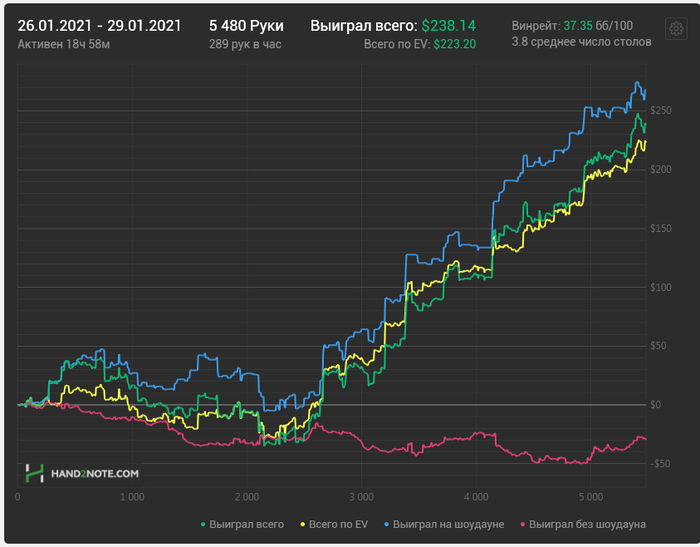Click 'Активен 18ч 58м' active time text

click(x=63, y=44)
